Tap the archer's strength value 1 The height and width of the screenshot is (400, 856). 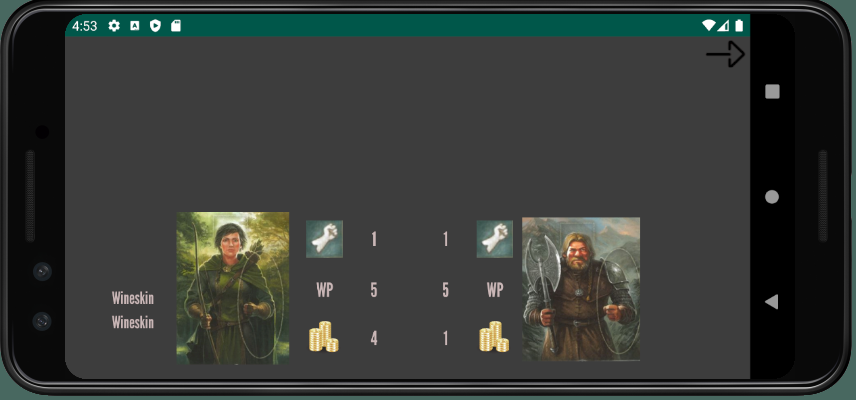374,239
